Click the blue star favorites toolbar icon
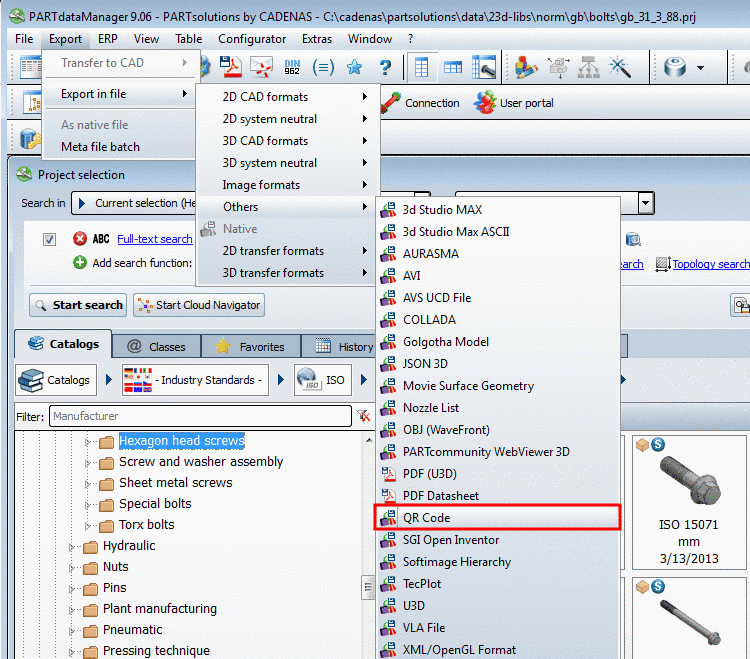 [354, 67]
